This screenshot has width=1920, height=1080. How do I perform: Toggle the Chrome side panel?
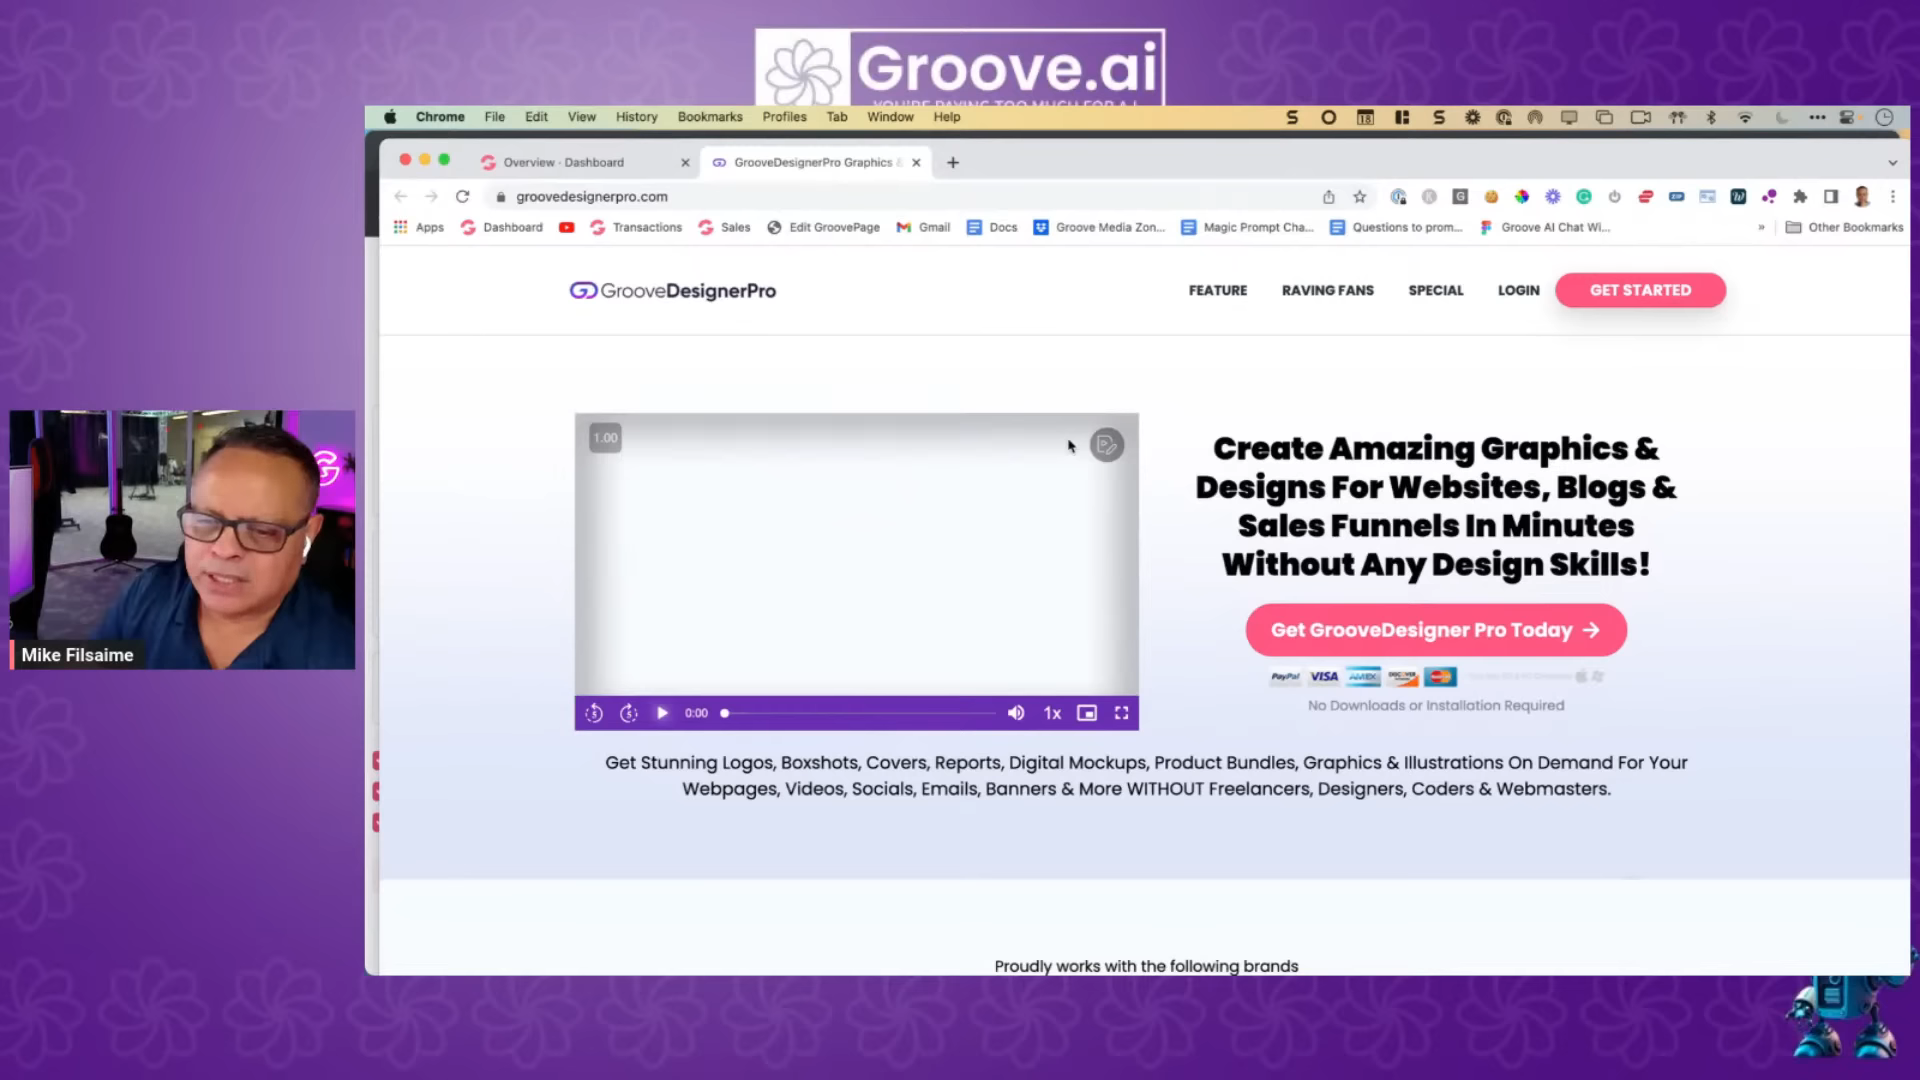pyautogui.click(x=1831, y=197)
